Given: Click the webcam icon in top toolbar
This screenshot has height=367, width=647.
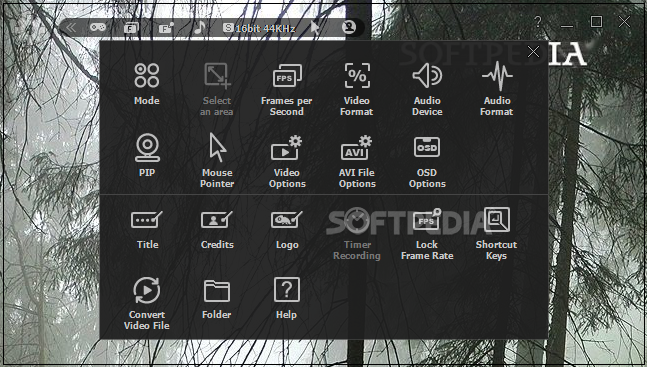Looking at the screenshot, I should point(349,28).
